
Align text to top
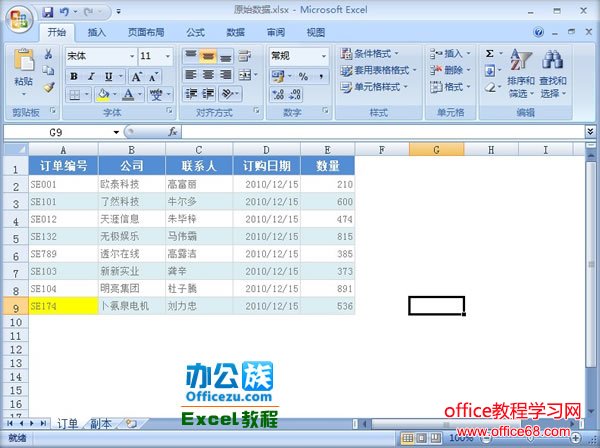190,56
